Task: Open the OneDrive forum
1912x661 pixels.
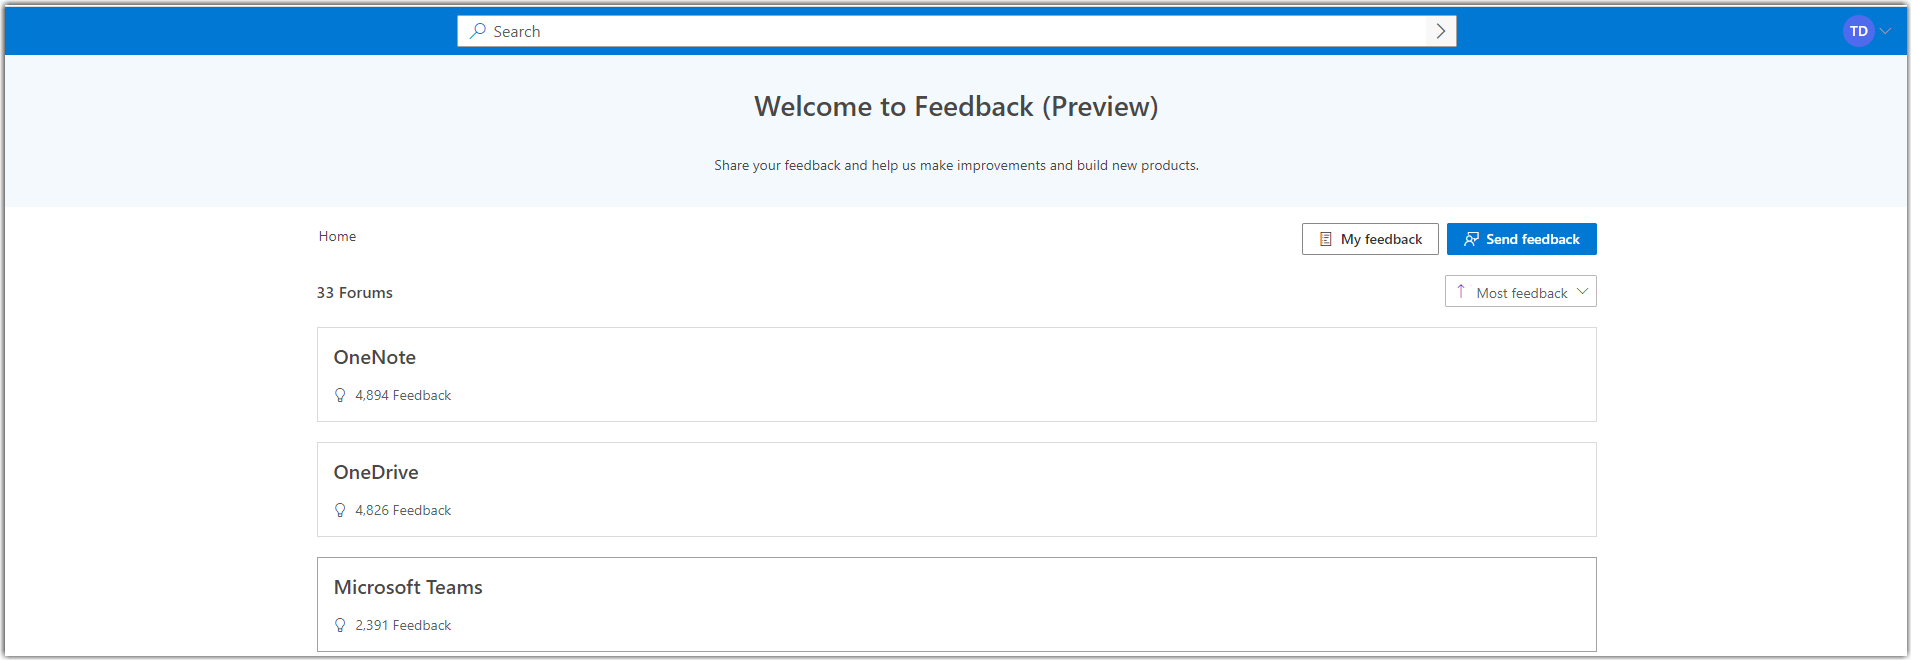Action: pos(956,489)
